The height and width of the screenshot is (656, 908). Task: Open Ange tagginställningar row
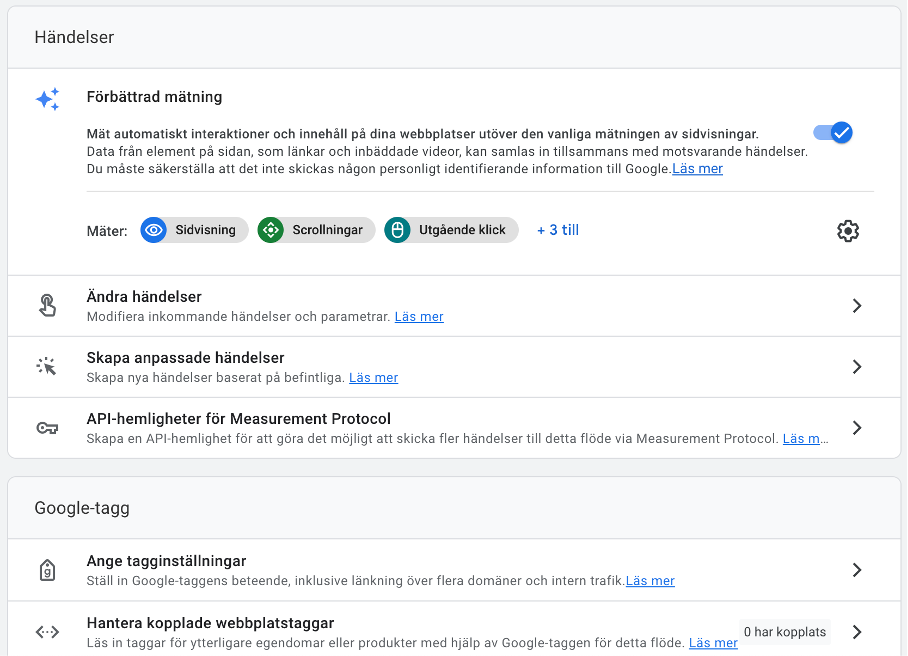click(x=454, y=570)
